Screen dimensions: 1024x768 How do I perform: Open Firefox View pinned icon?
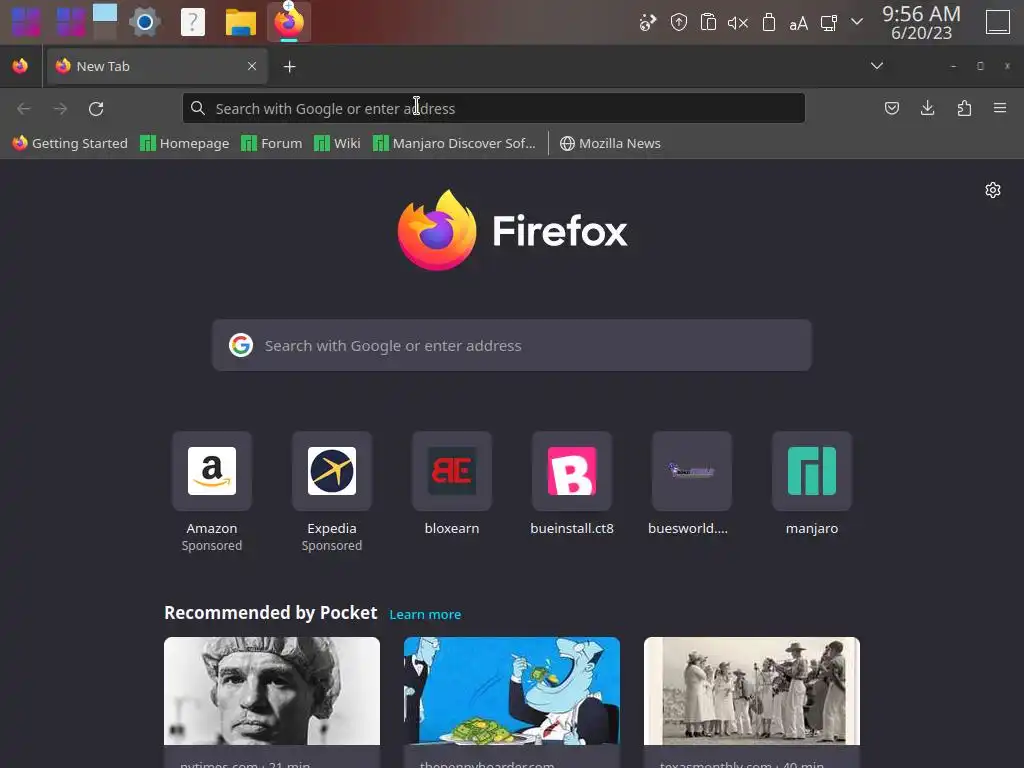point(20,66)
